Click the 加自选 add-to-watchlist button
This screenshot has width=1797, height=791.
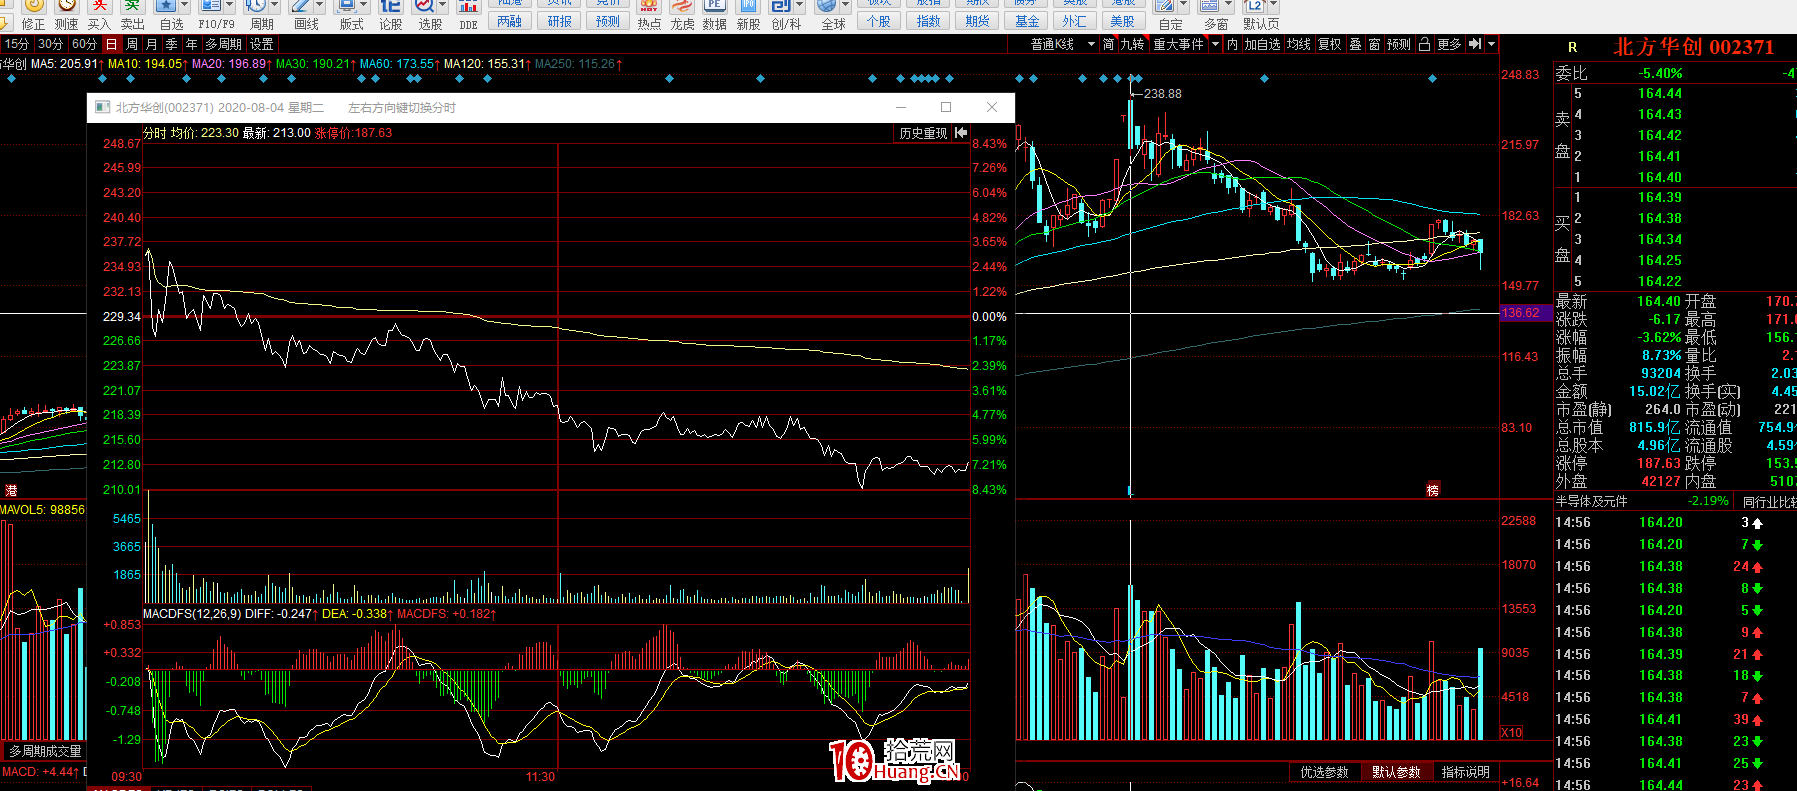pos(1262,44)
